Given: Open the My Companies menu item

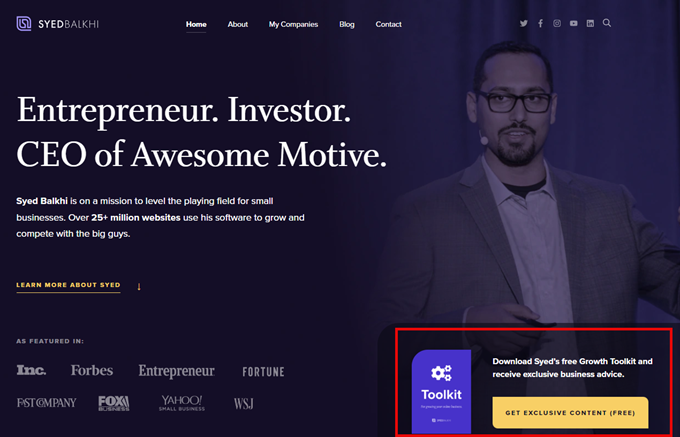Looking at the screenshot, I should pyautogui.click(x=293, y=24).
